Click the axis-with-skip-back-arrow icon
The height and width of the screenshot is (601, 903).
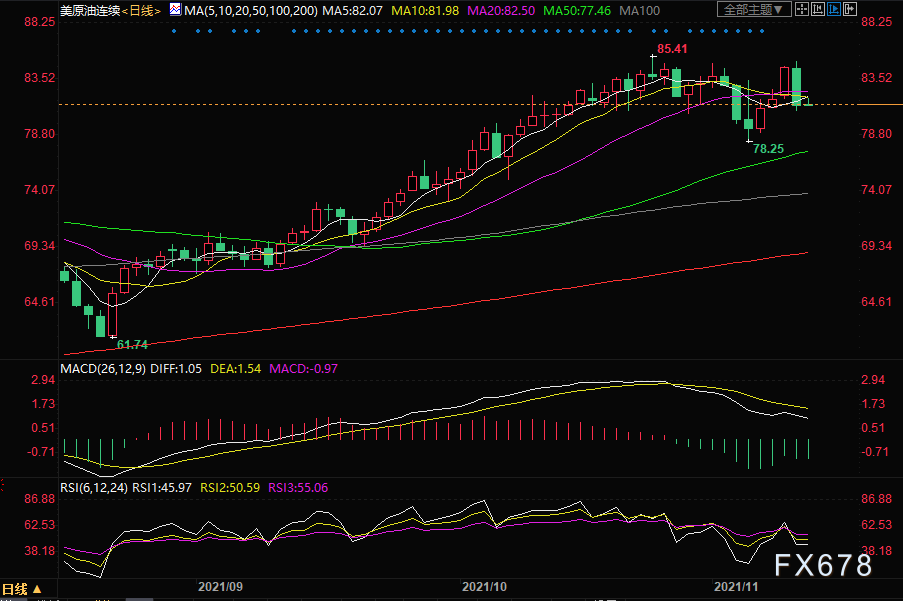817,9
